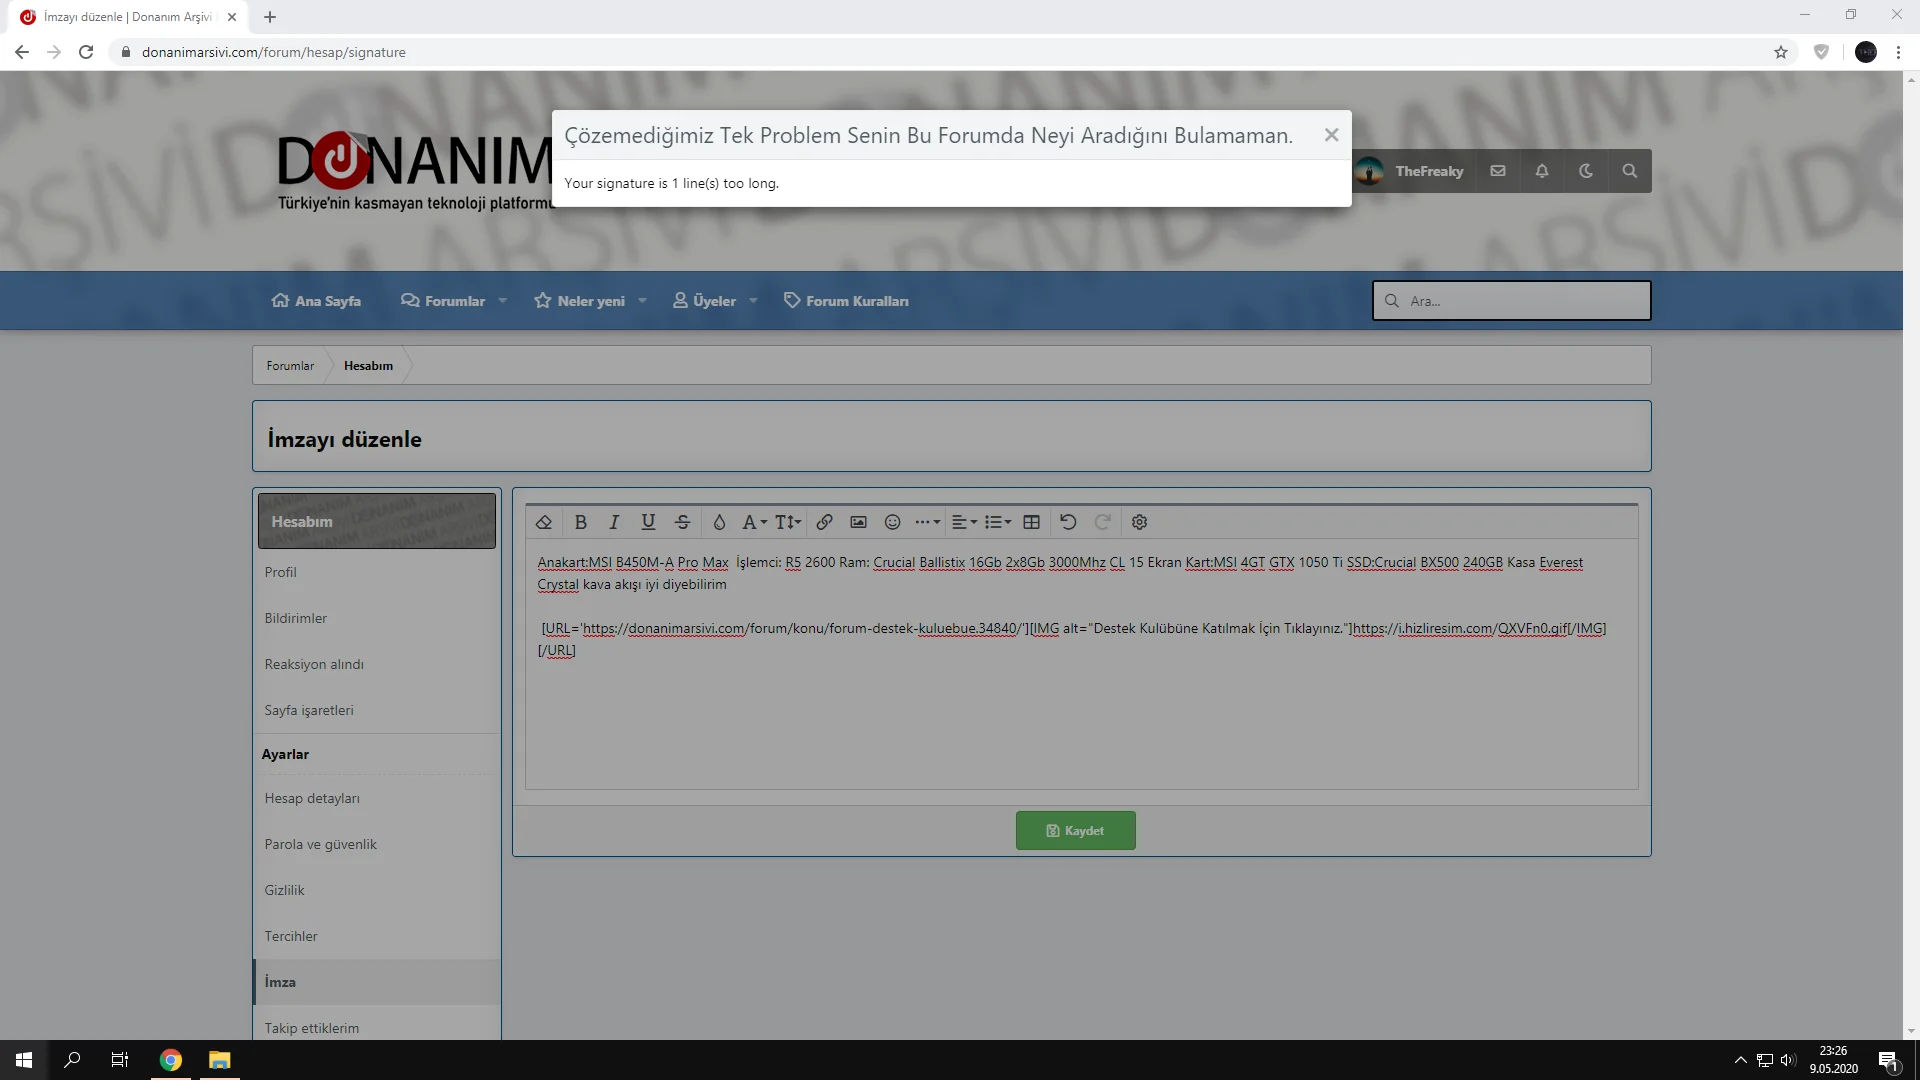Screen dimensions: 1920x1080
Task: Toggle dark mode moon icon
Action: (x=1586, y=171)
